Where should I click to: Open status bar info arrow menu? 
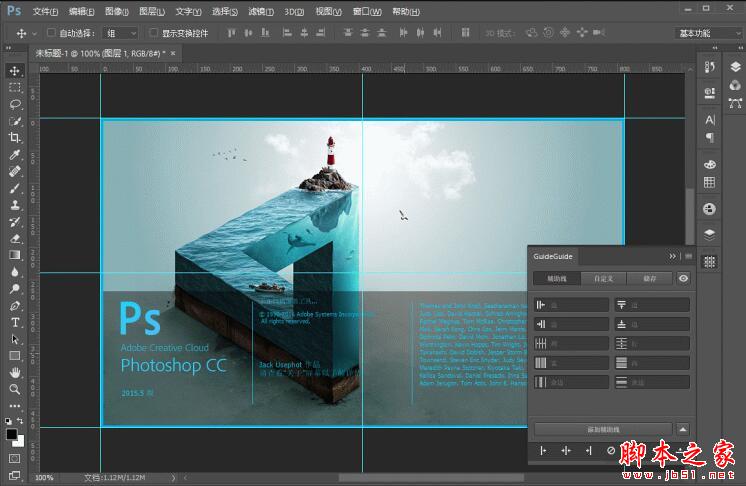(x=173, y=477)
